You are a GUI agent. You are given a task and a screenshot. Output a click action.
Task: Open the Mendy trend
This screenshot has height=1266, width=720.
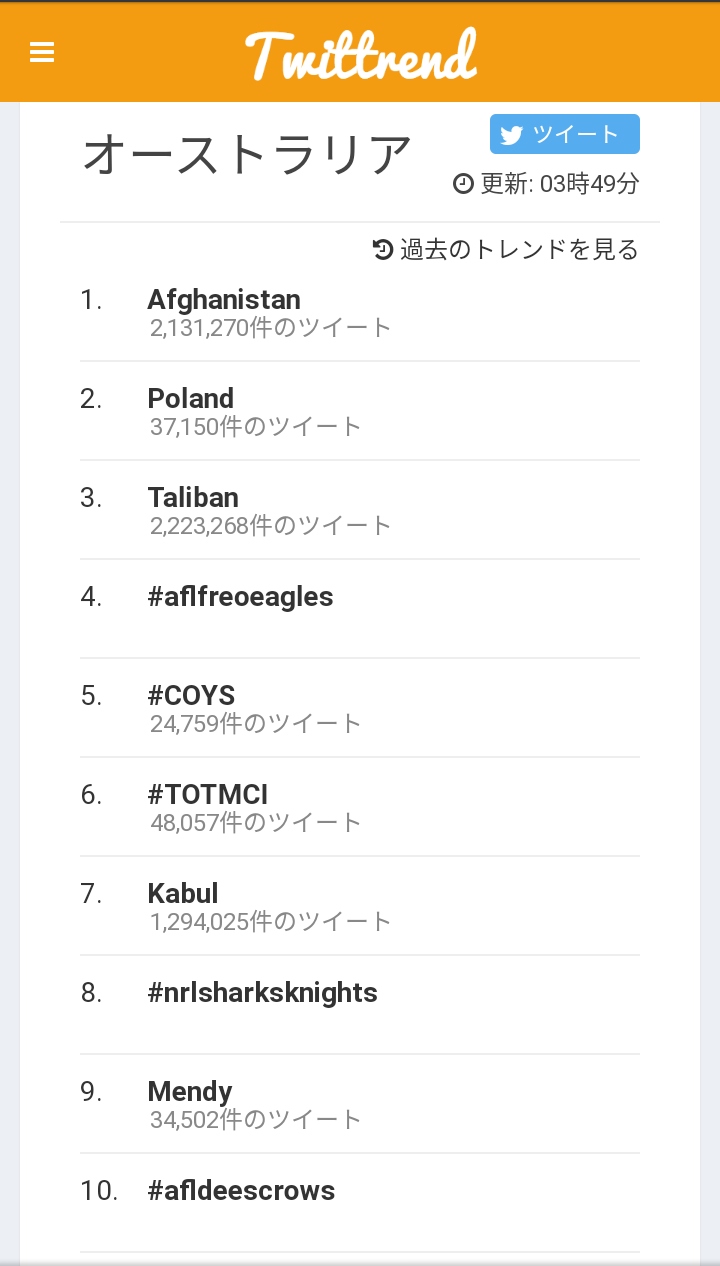(x=190, y=1091)
